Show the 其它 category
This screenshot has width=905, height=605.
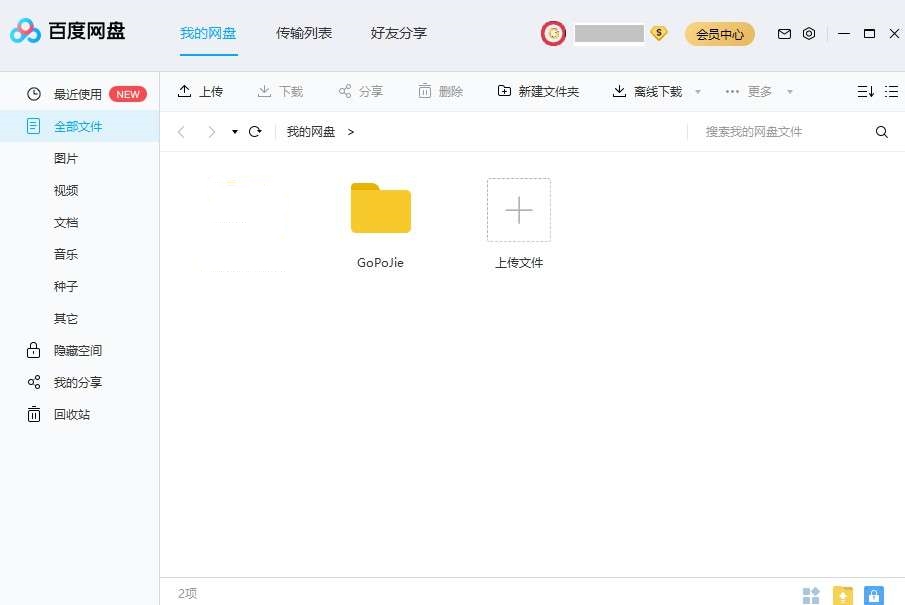66,319
